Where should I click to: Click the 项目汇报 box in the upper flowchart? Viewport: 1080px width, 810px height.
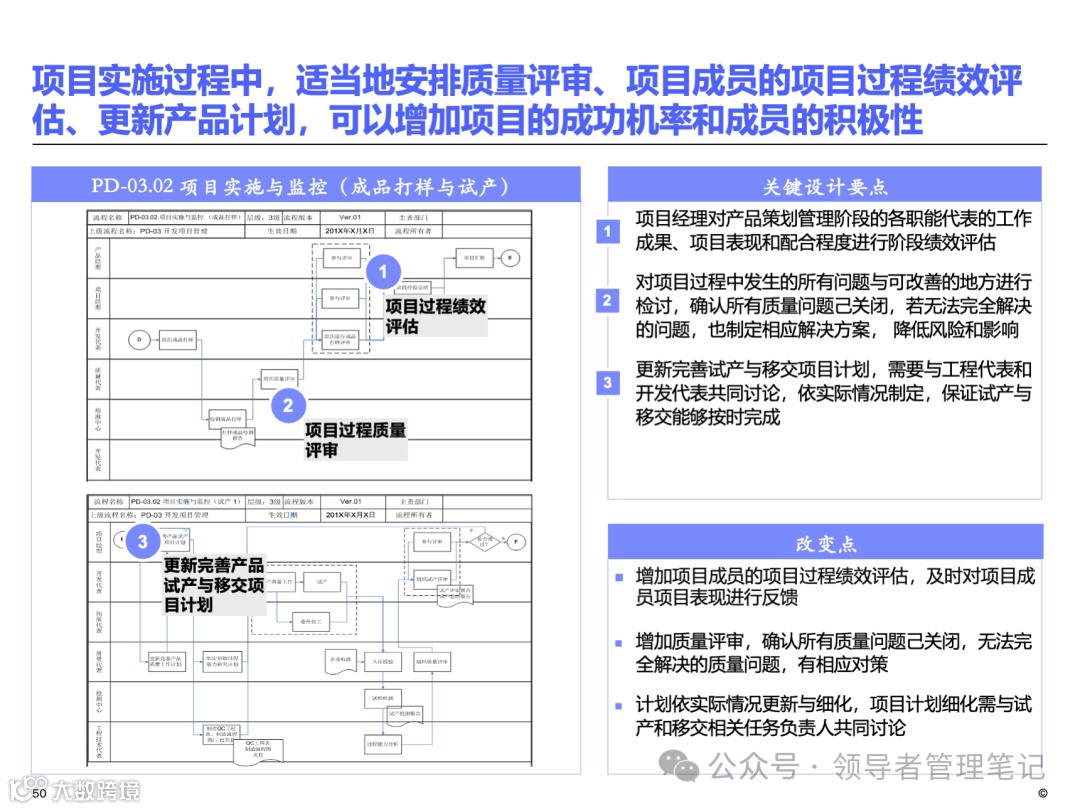472,258
